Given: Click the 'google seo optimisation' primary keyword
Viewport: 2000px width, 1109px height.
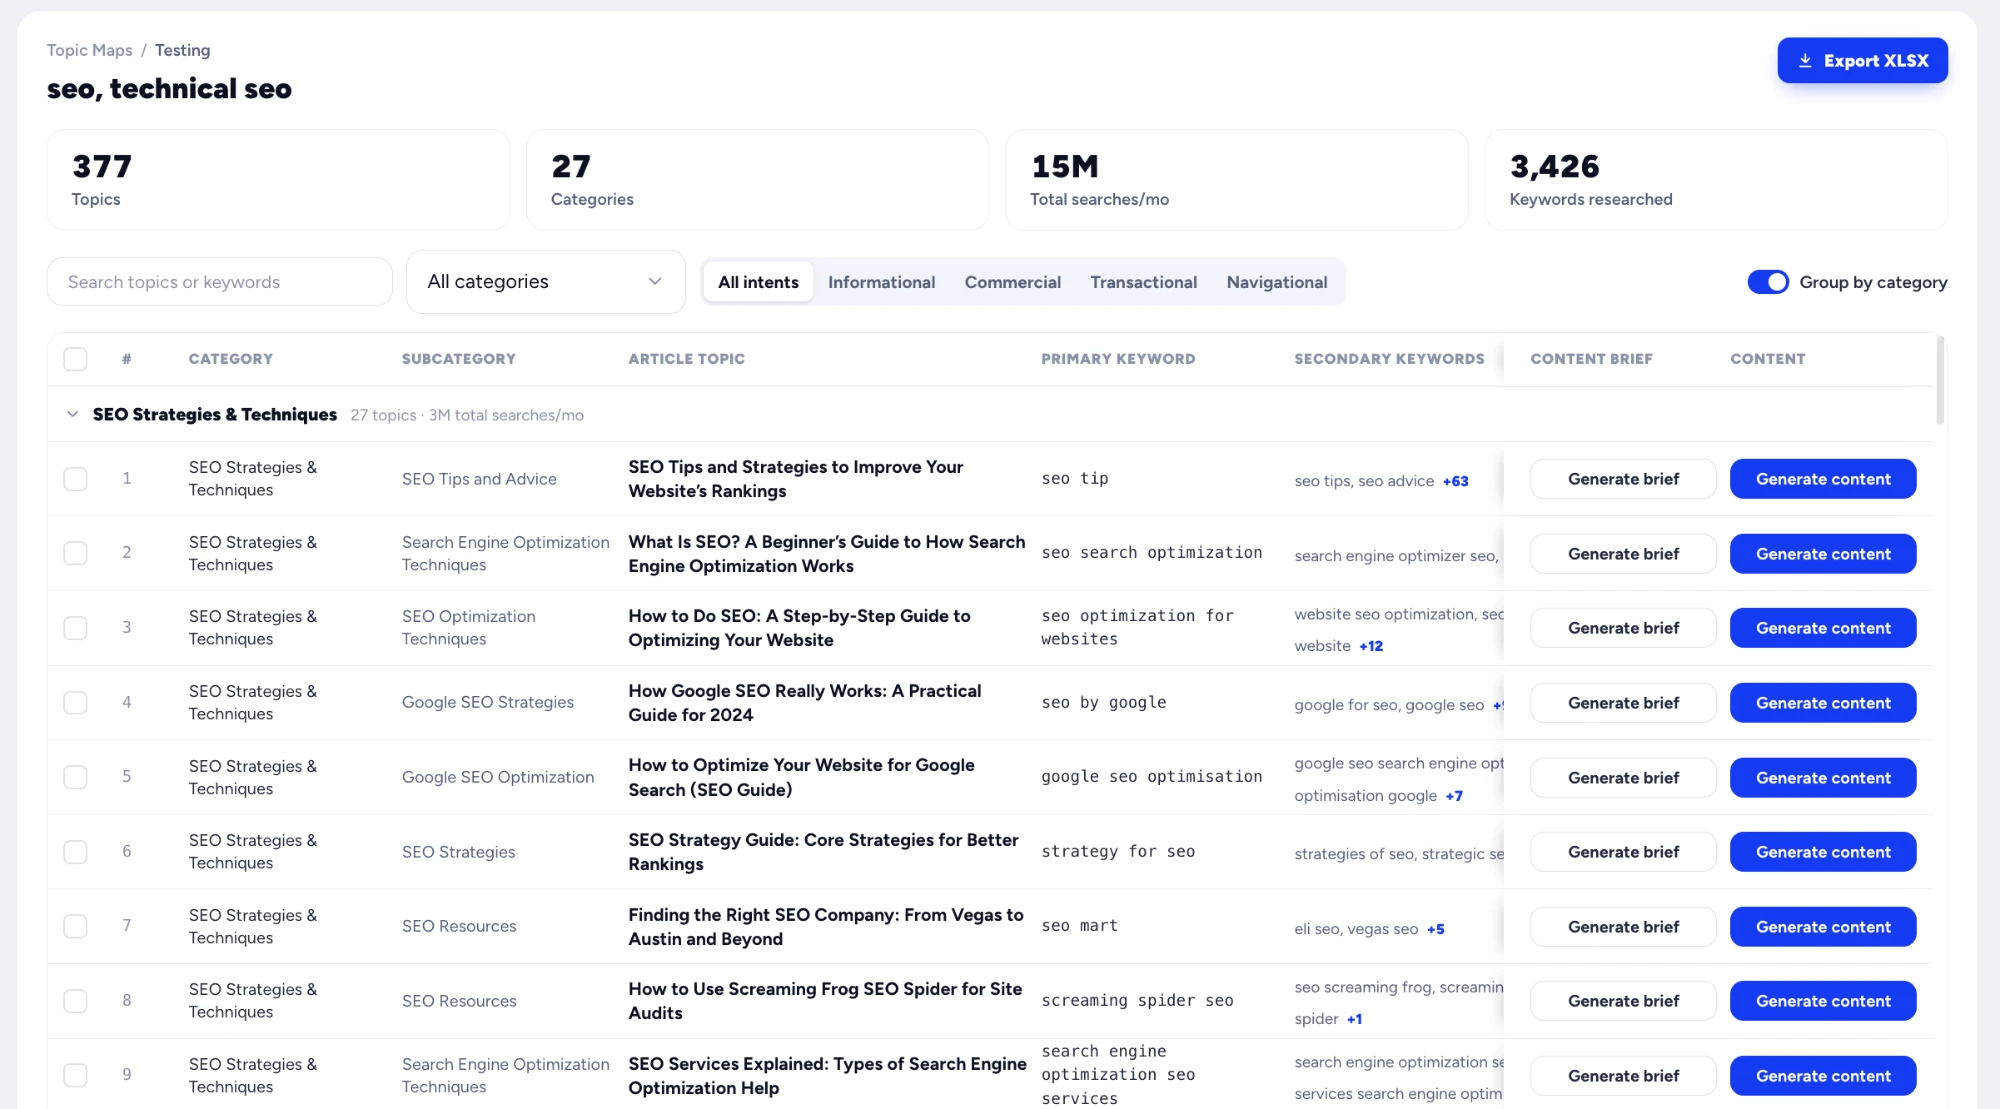Looking at the screenshot, I should pos(1151,777).
